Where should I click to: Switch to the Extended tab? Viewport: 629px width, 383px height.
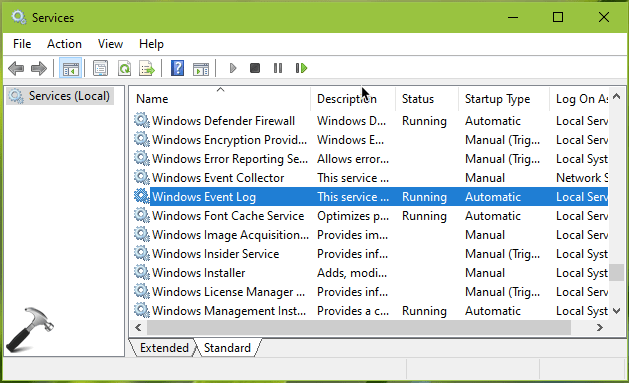point(164,348)
